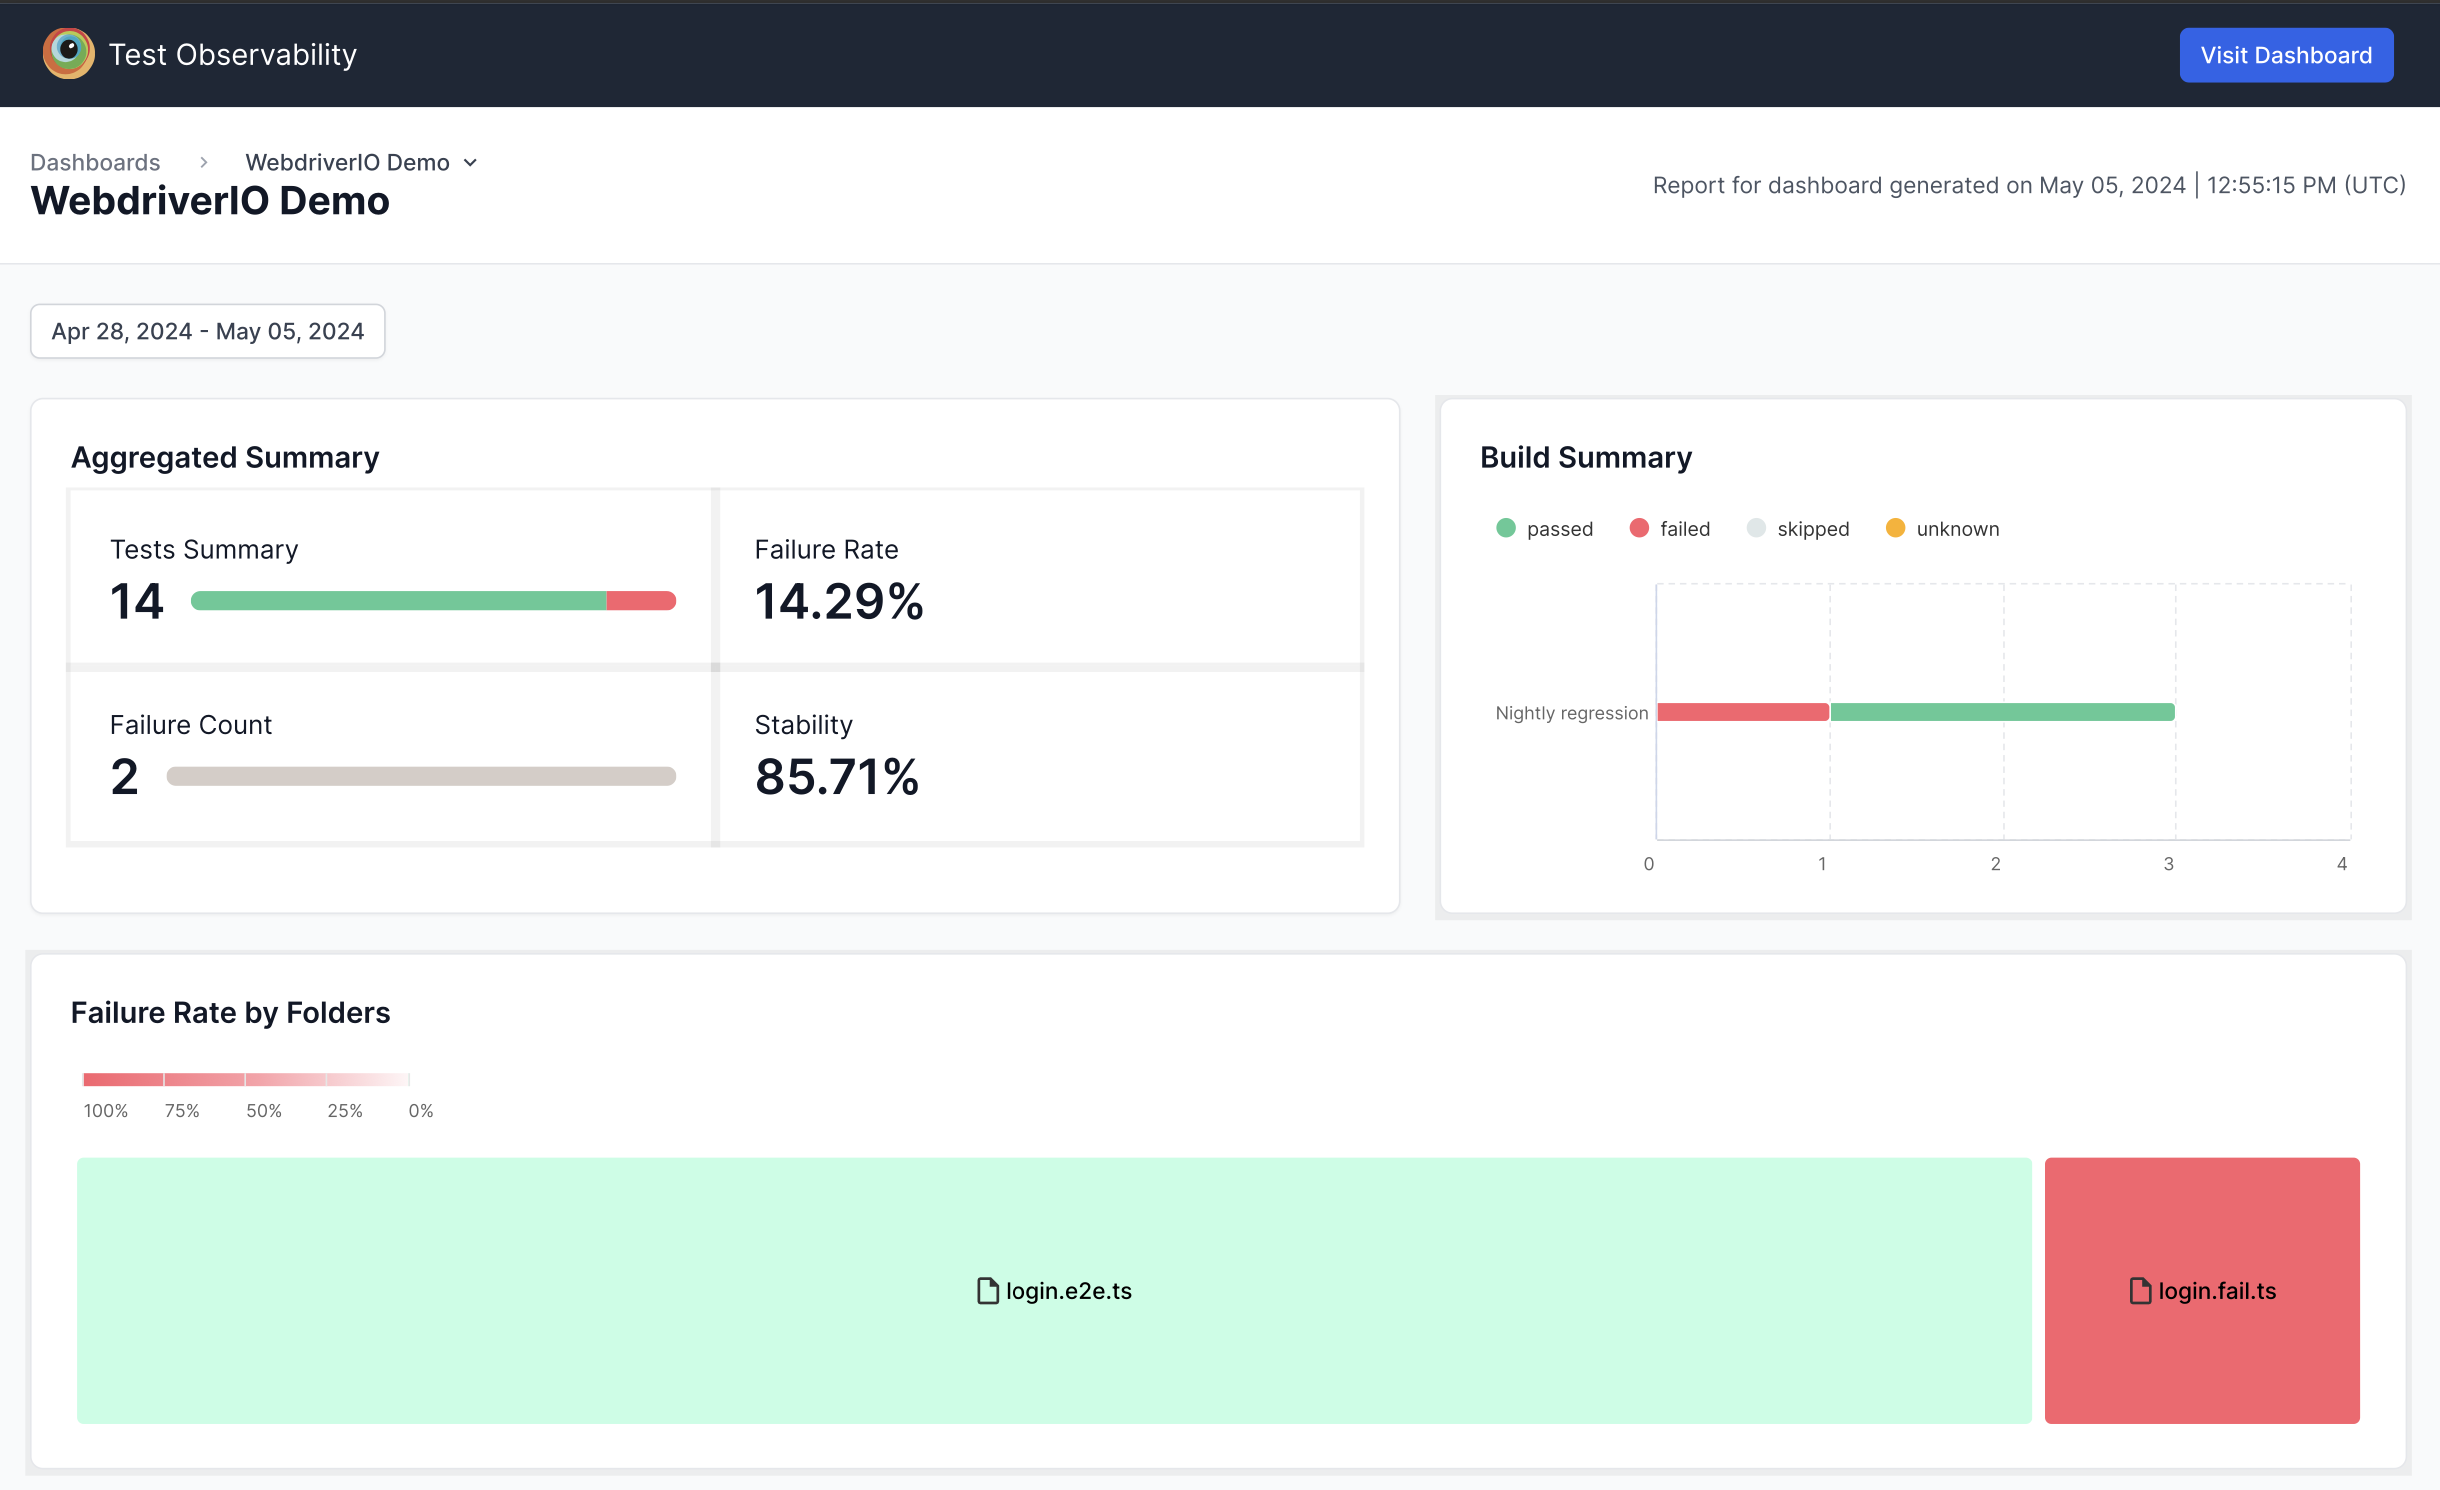
Task: Click the file icon beside login.fail.ts
Action: coord(2140,1291)
